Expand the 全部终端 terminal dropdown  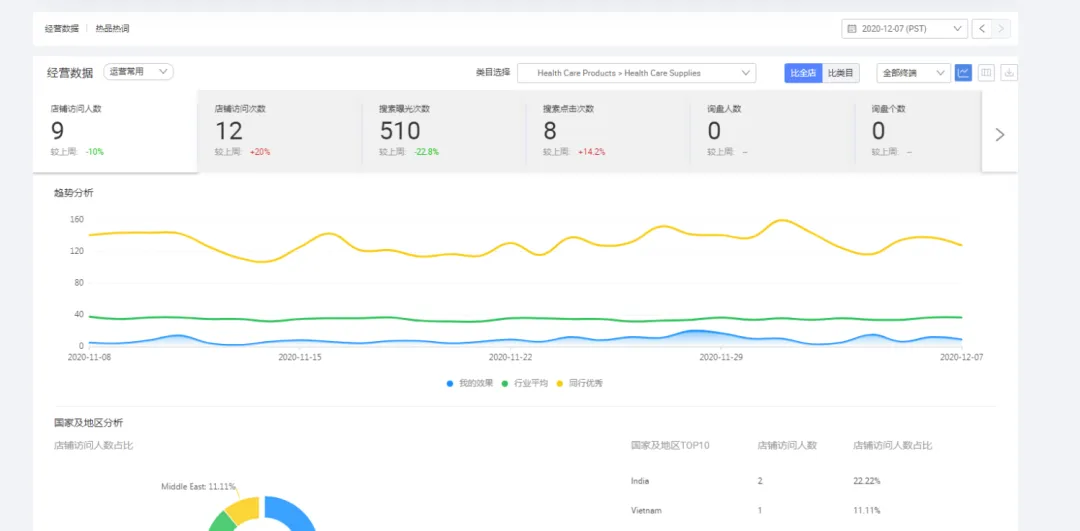tap(913, 73)
